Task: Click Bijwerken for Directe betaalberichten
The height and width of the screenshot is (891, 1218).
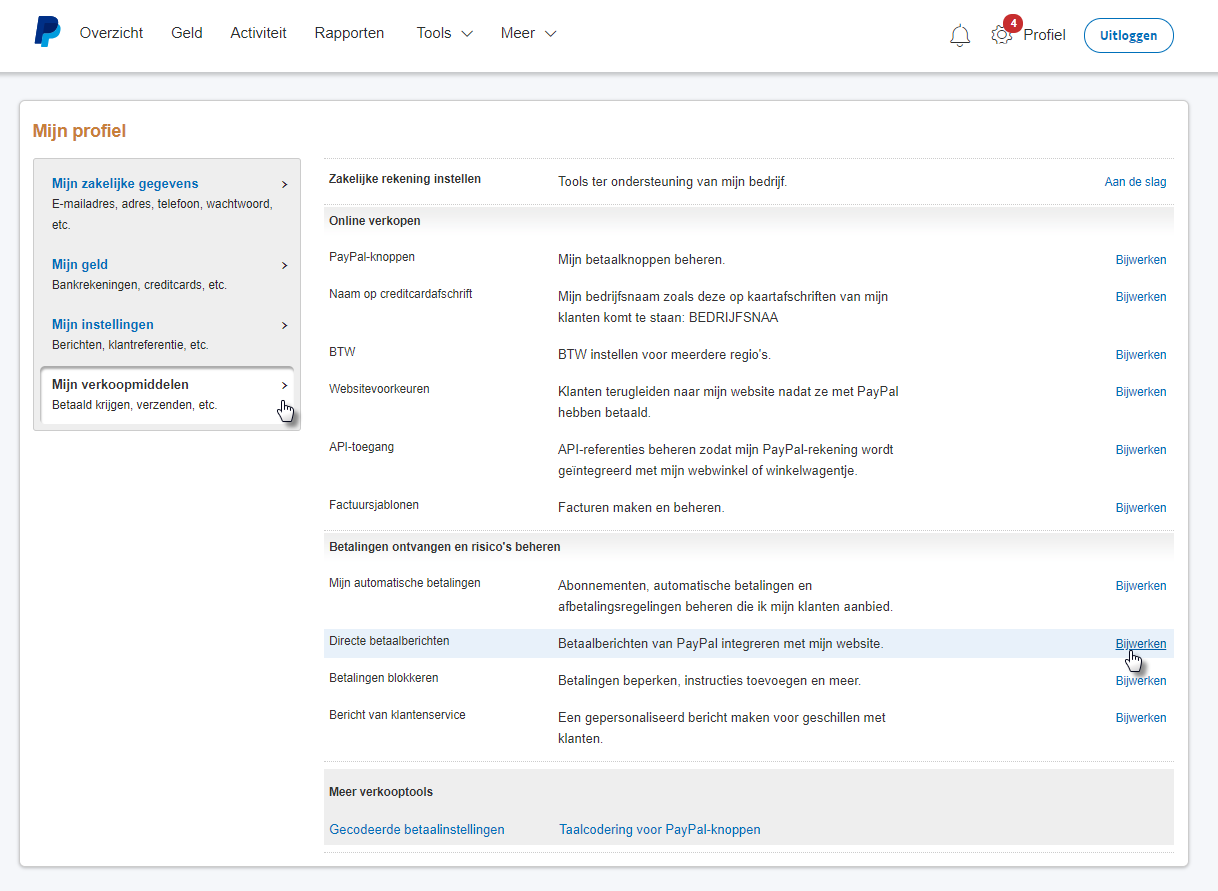Action: 1141,644
